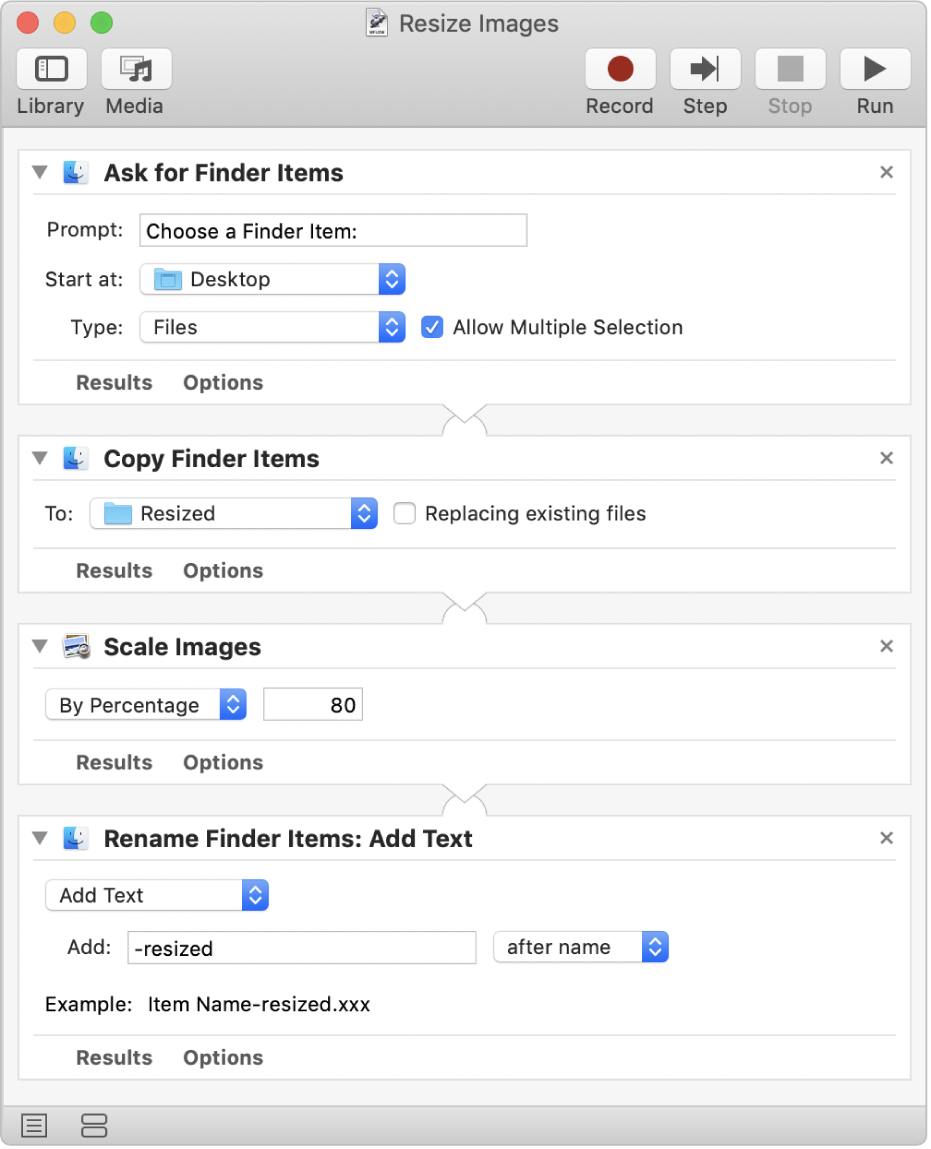Viewport: 931px width, 1149px height.
Task: Collapse the Ask for Finder Items action
Action: pos(39,172)
